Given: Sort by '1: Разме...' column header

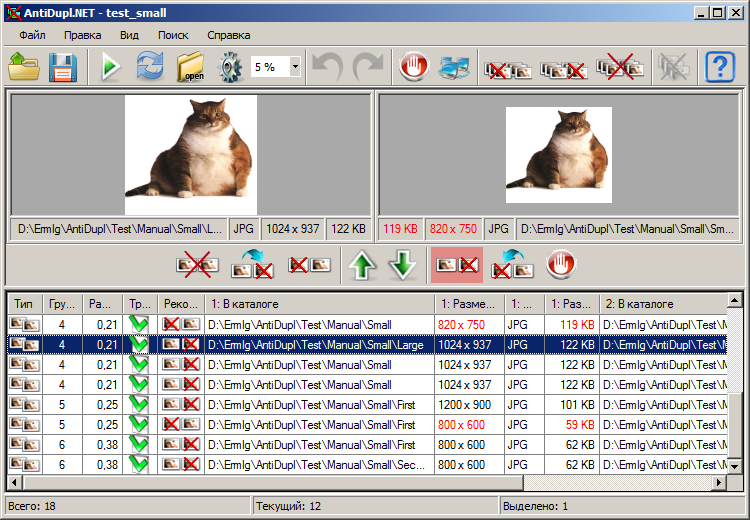Looking at the screenshot, I should pos(469,304).
